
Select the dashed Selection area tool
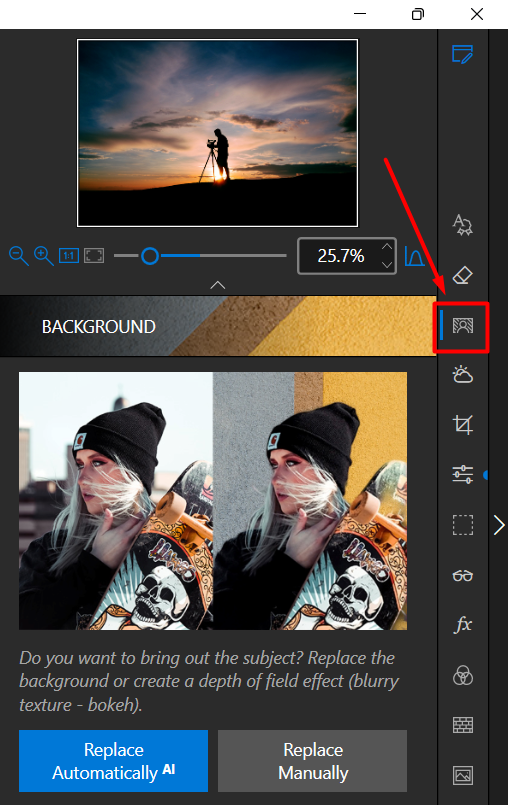(462, 525)
